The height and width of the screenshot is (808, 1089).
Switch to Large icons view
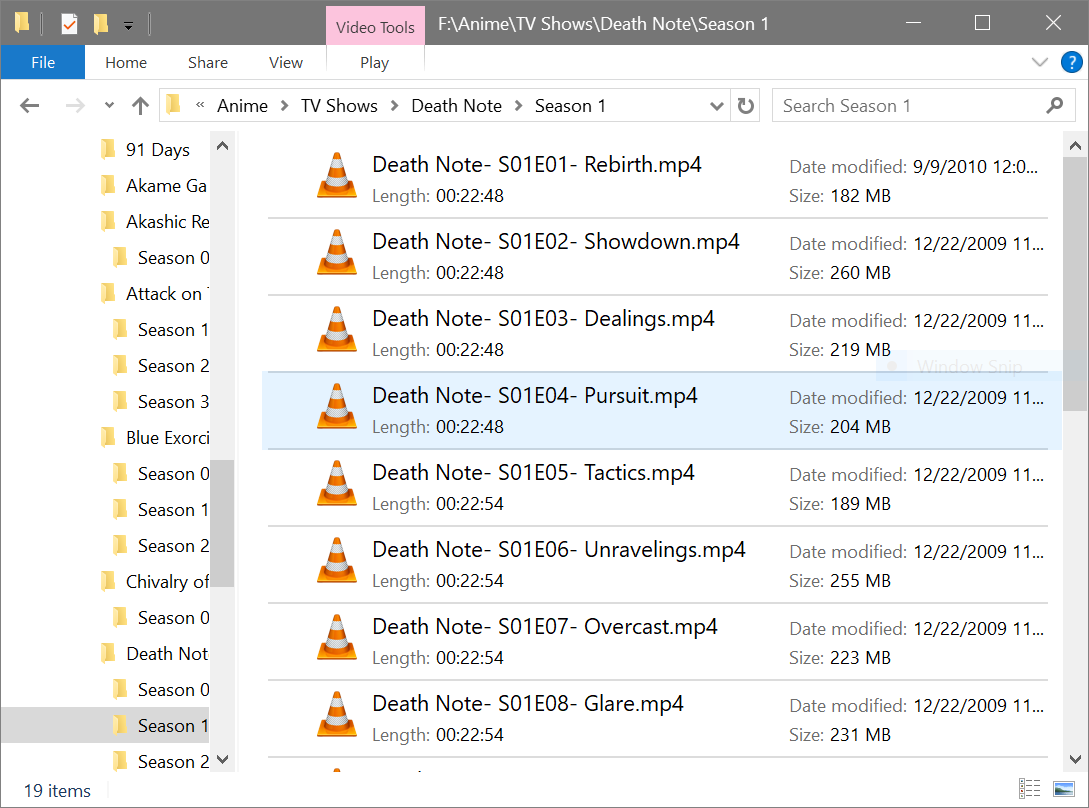[x=1063, y=789]
